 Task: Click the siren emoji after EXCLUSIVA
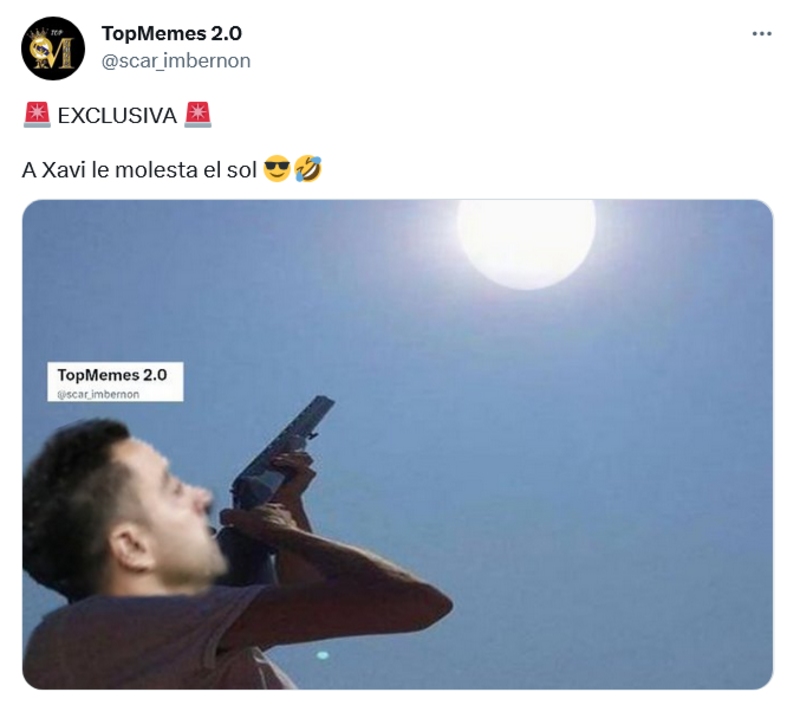(198, 115)
